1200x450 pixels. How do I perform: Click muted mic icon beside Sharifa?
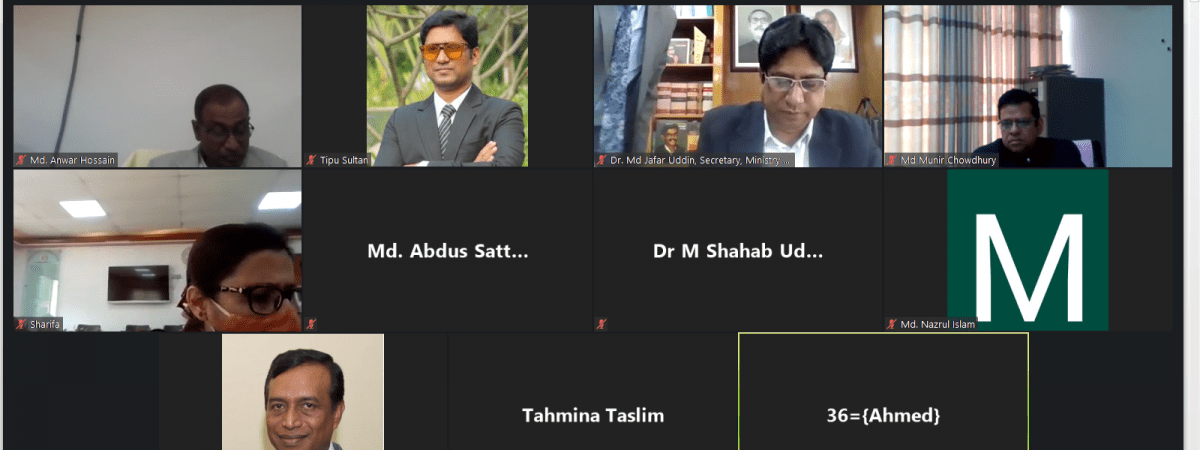(x=20, y=324)
